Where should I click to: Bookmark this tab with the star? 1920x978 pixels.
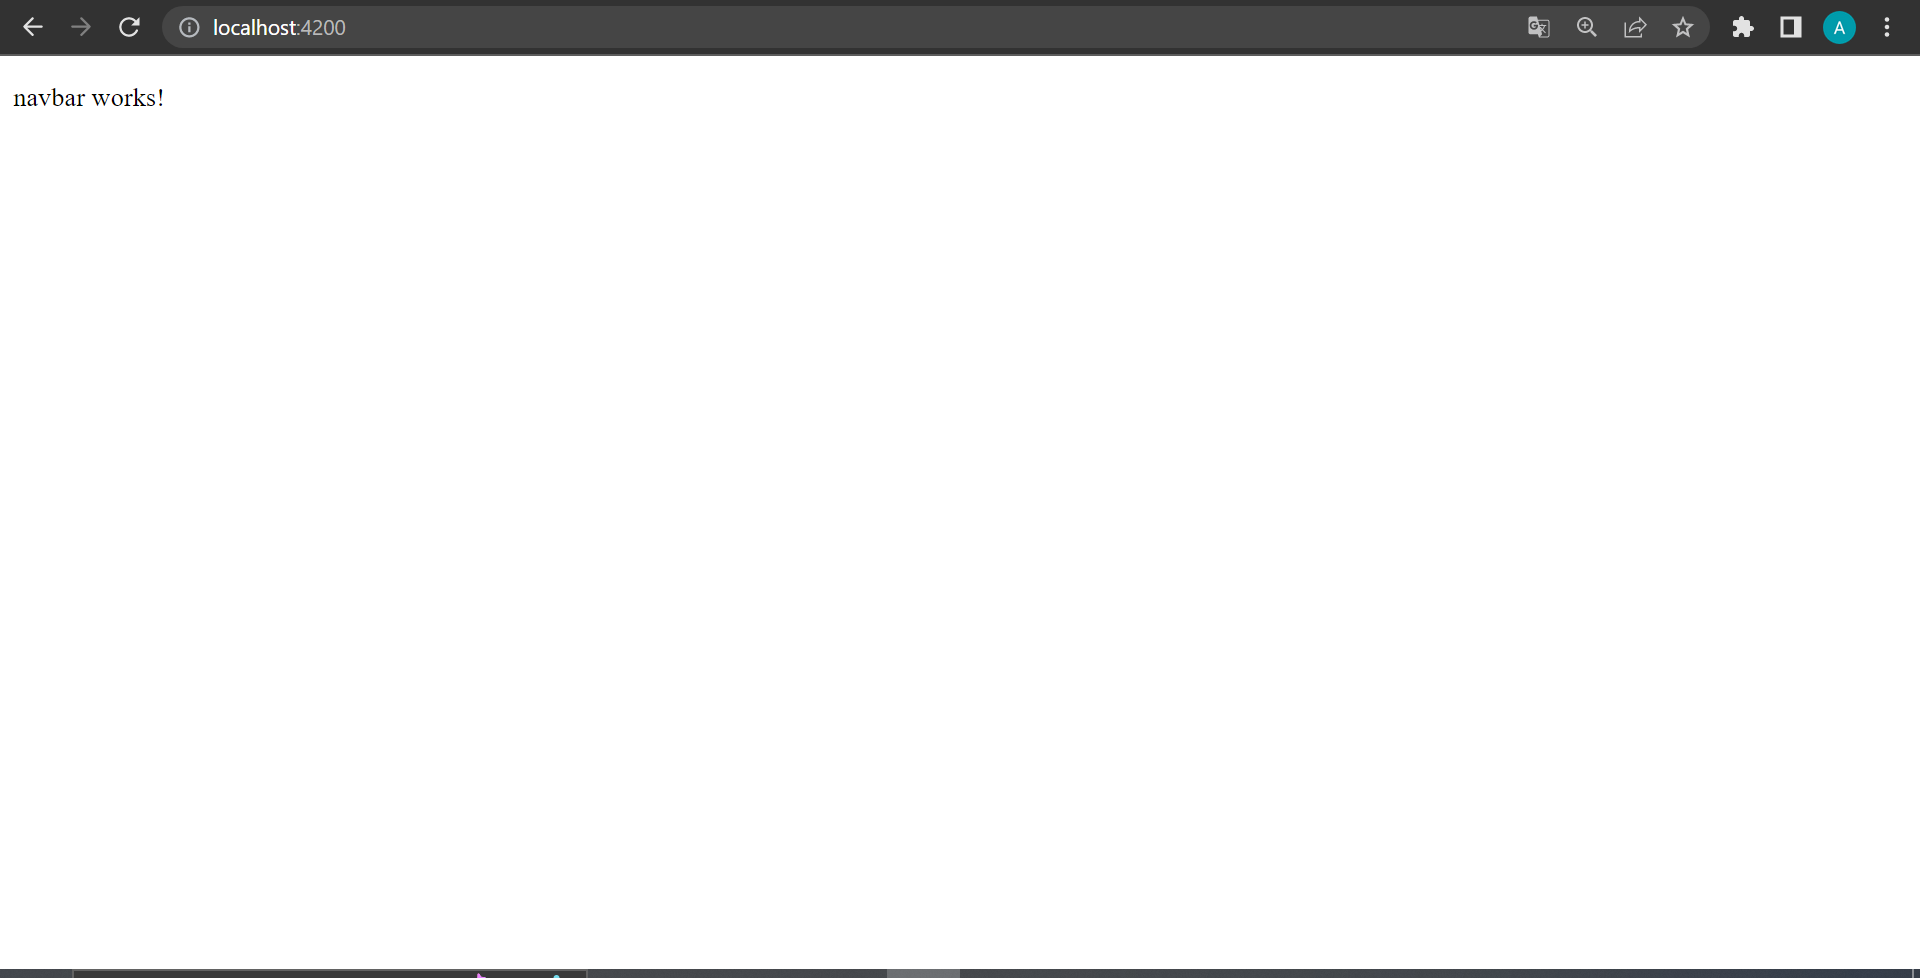click(x=1683, y=27)
